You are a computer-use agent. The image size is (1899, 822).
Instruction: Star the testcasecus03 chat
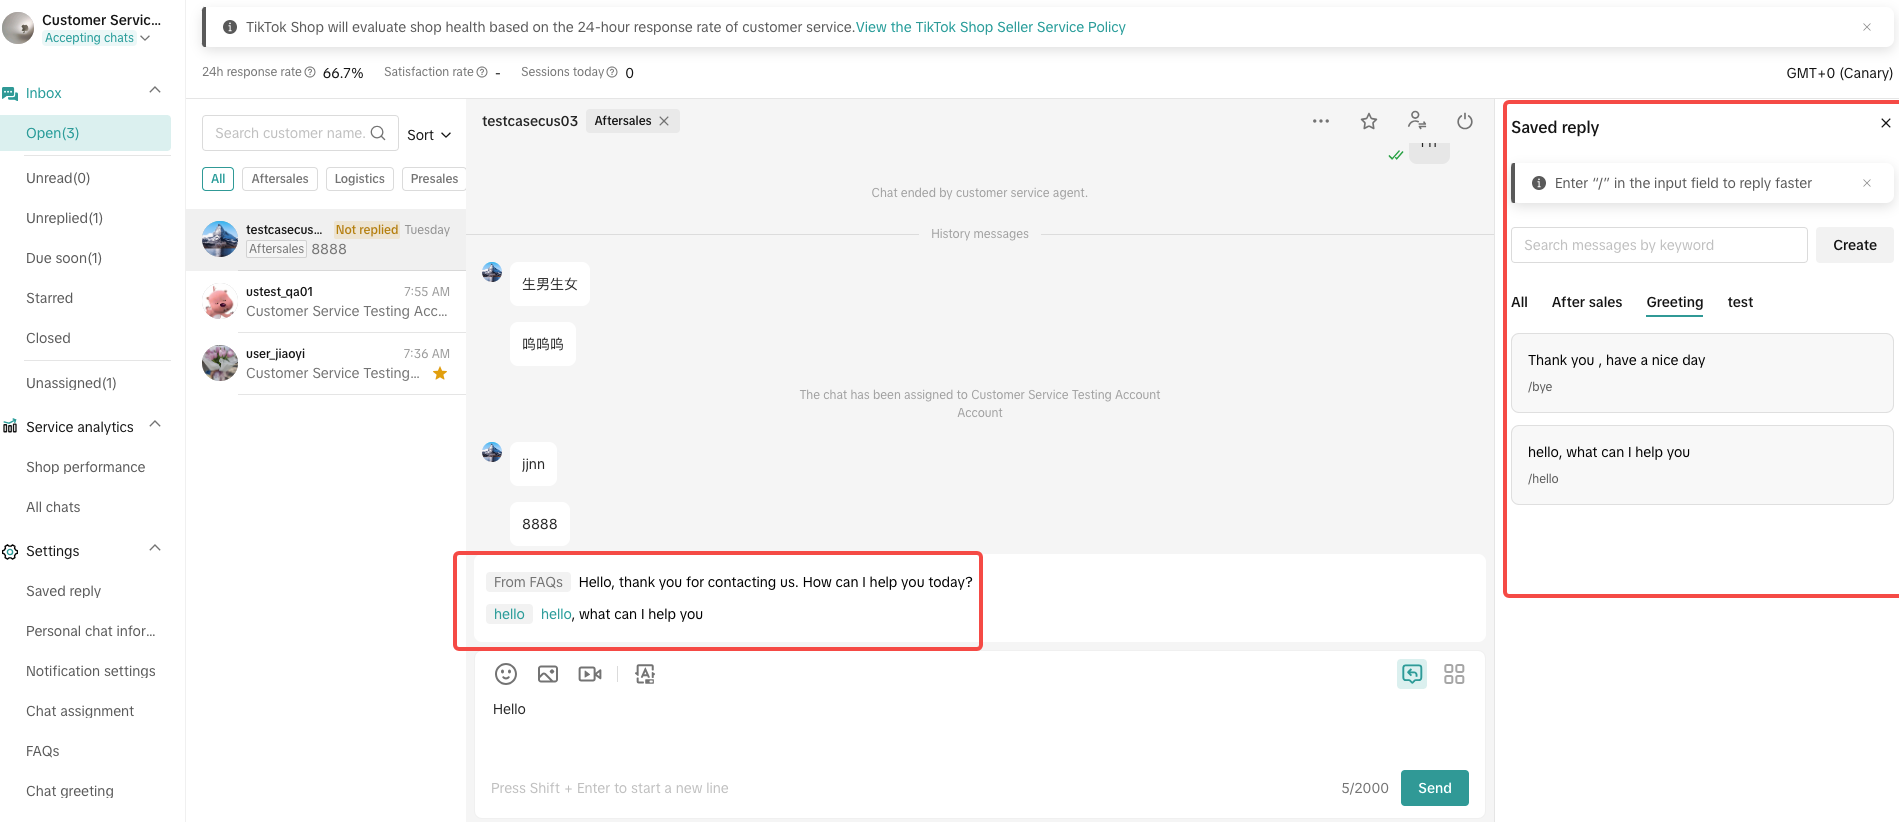(1369, 121)
